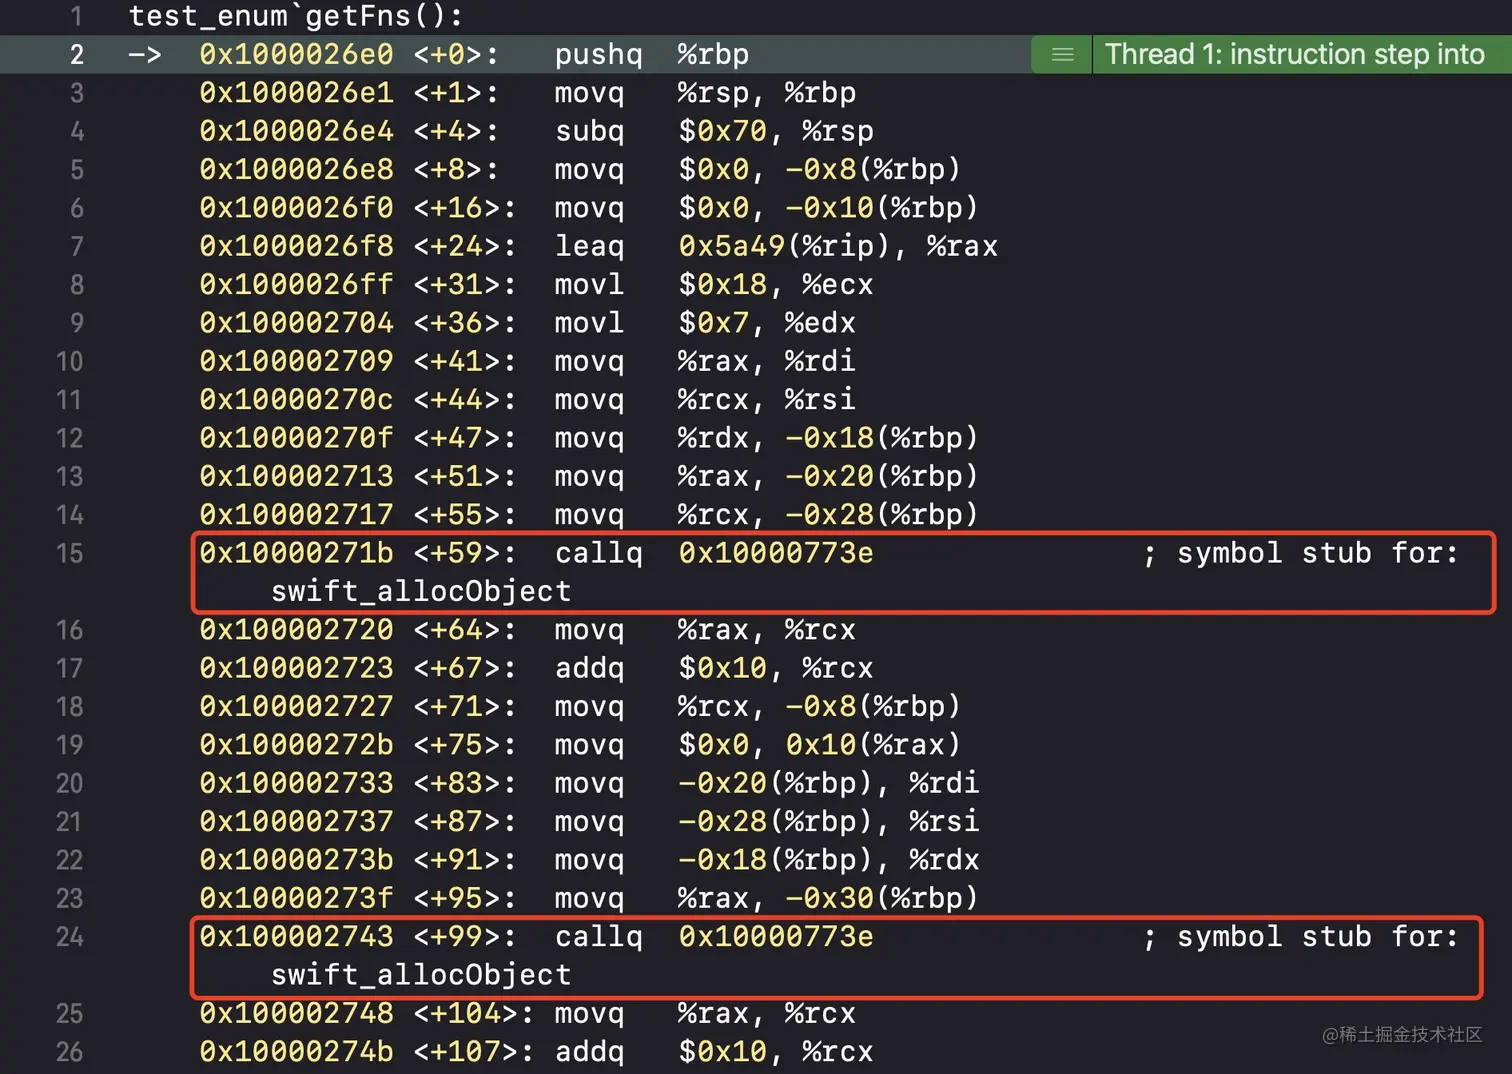
Task: Click address 0x1000026e8 on line 5
Action: pyautogui.click(x=296, y=170)
